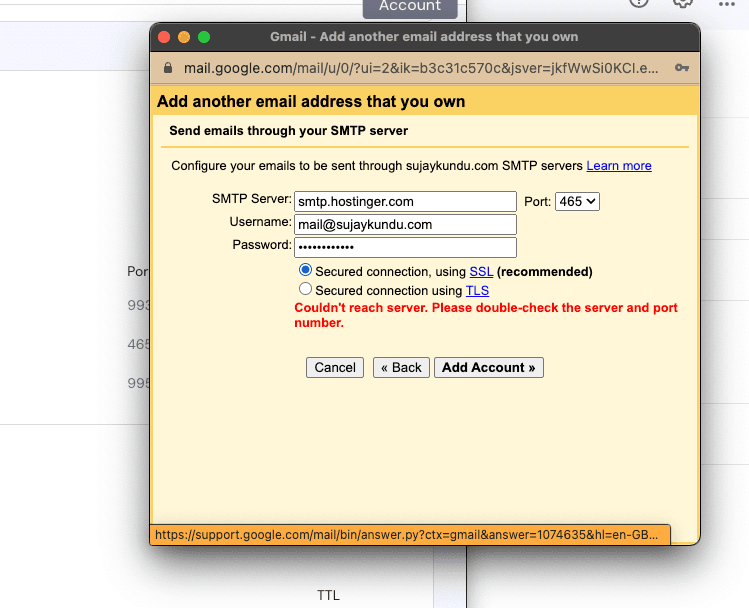
Task: Open the SSL link
Action: click(x=481, y=272)
